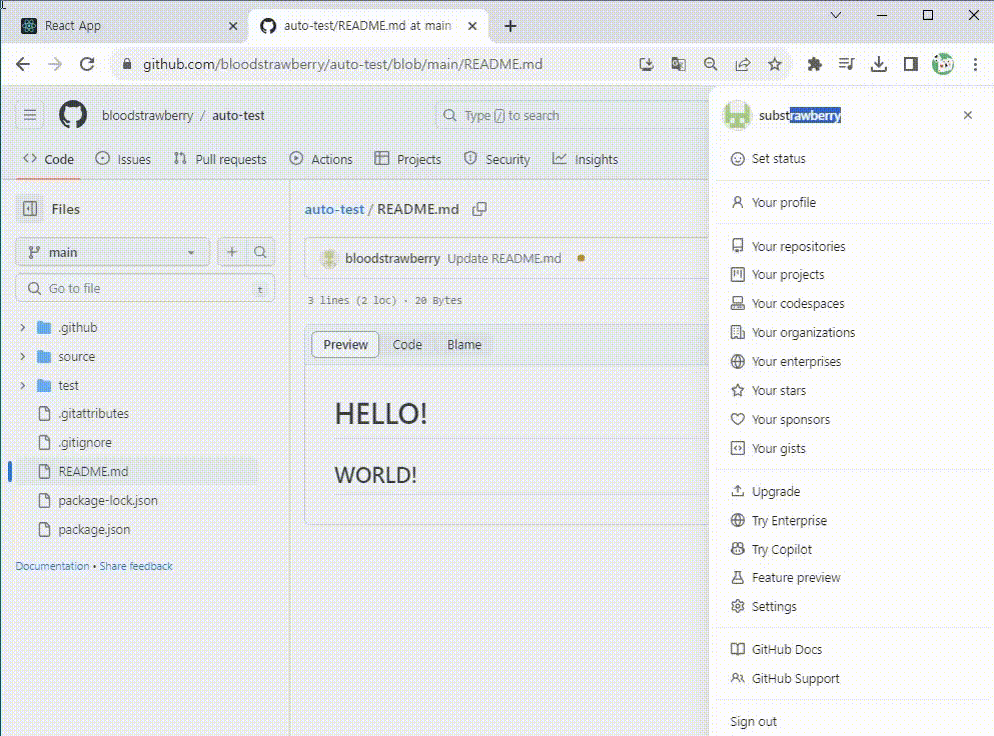Open a new browser tab
This screenshot has width=994, height=736.
click(510, 26)
